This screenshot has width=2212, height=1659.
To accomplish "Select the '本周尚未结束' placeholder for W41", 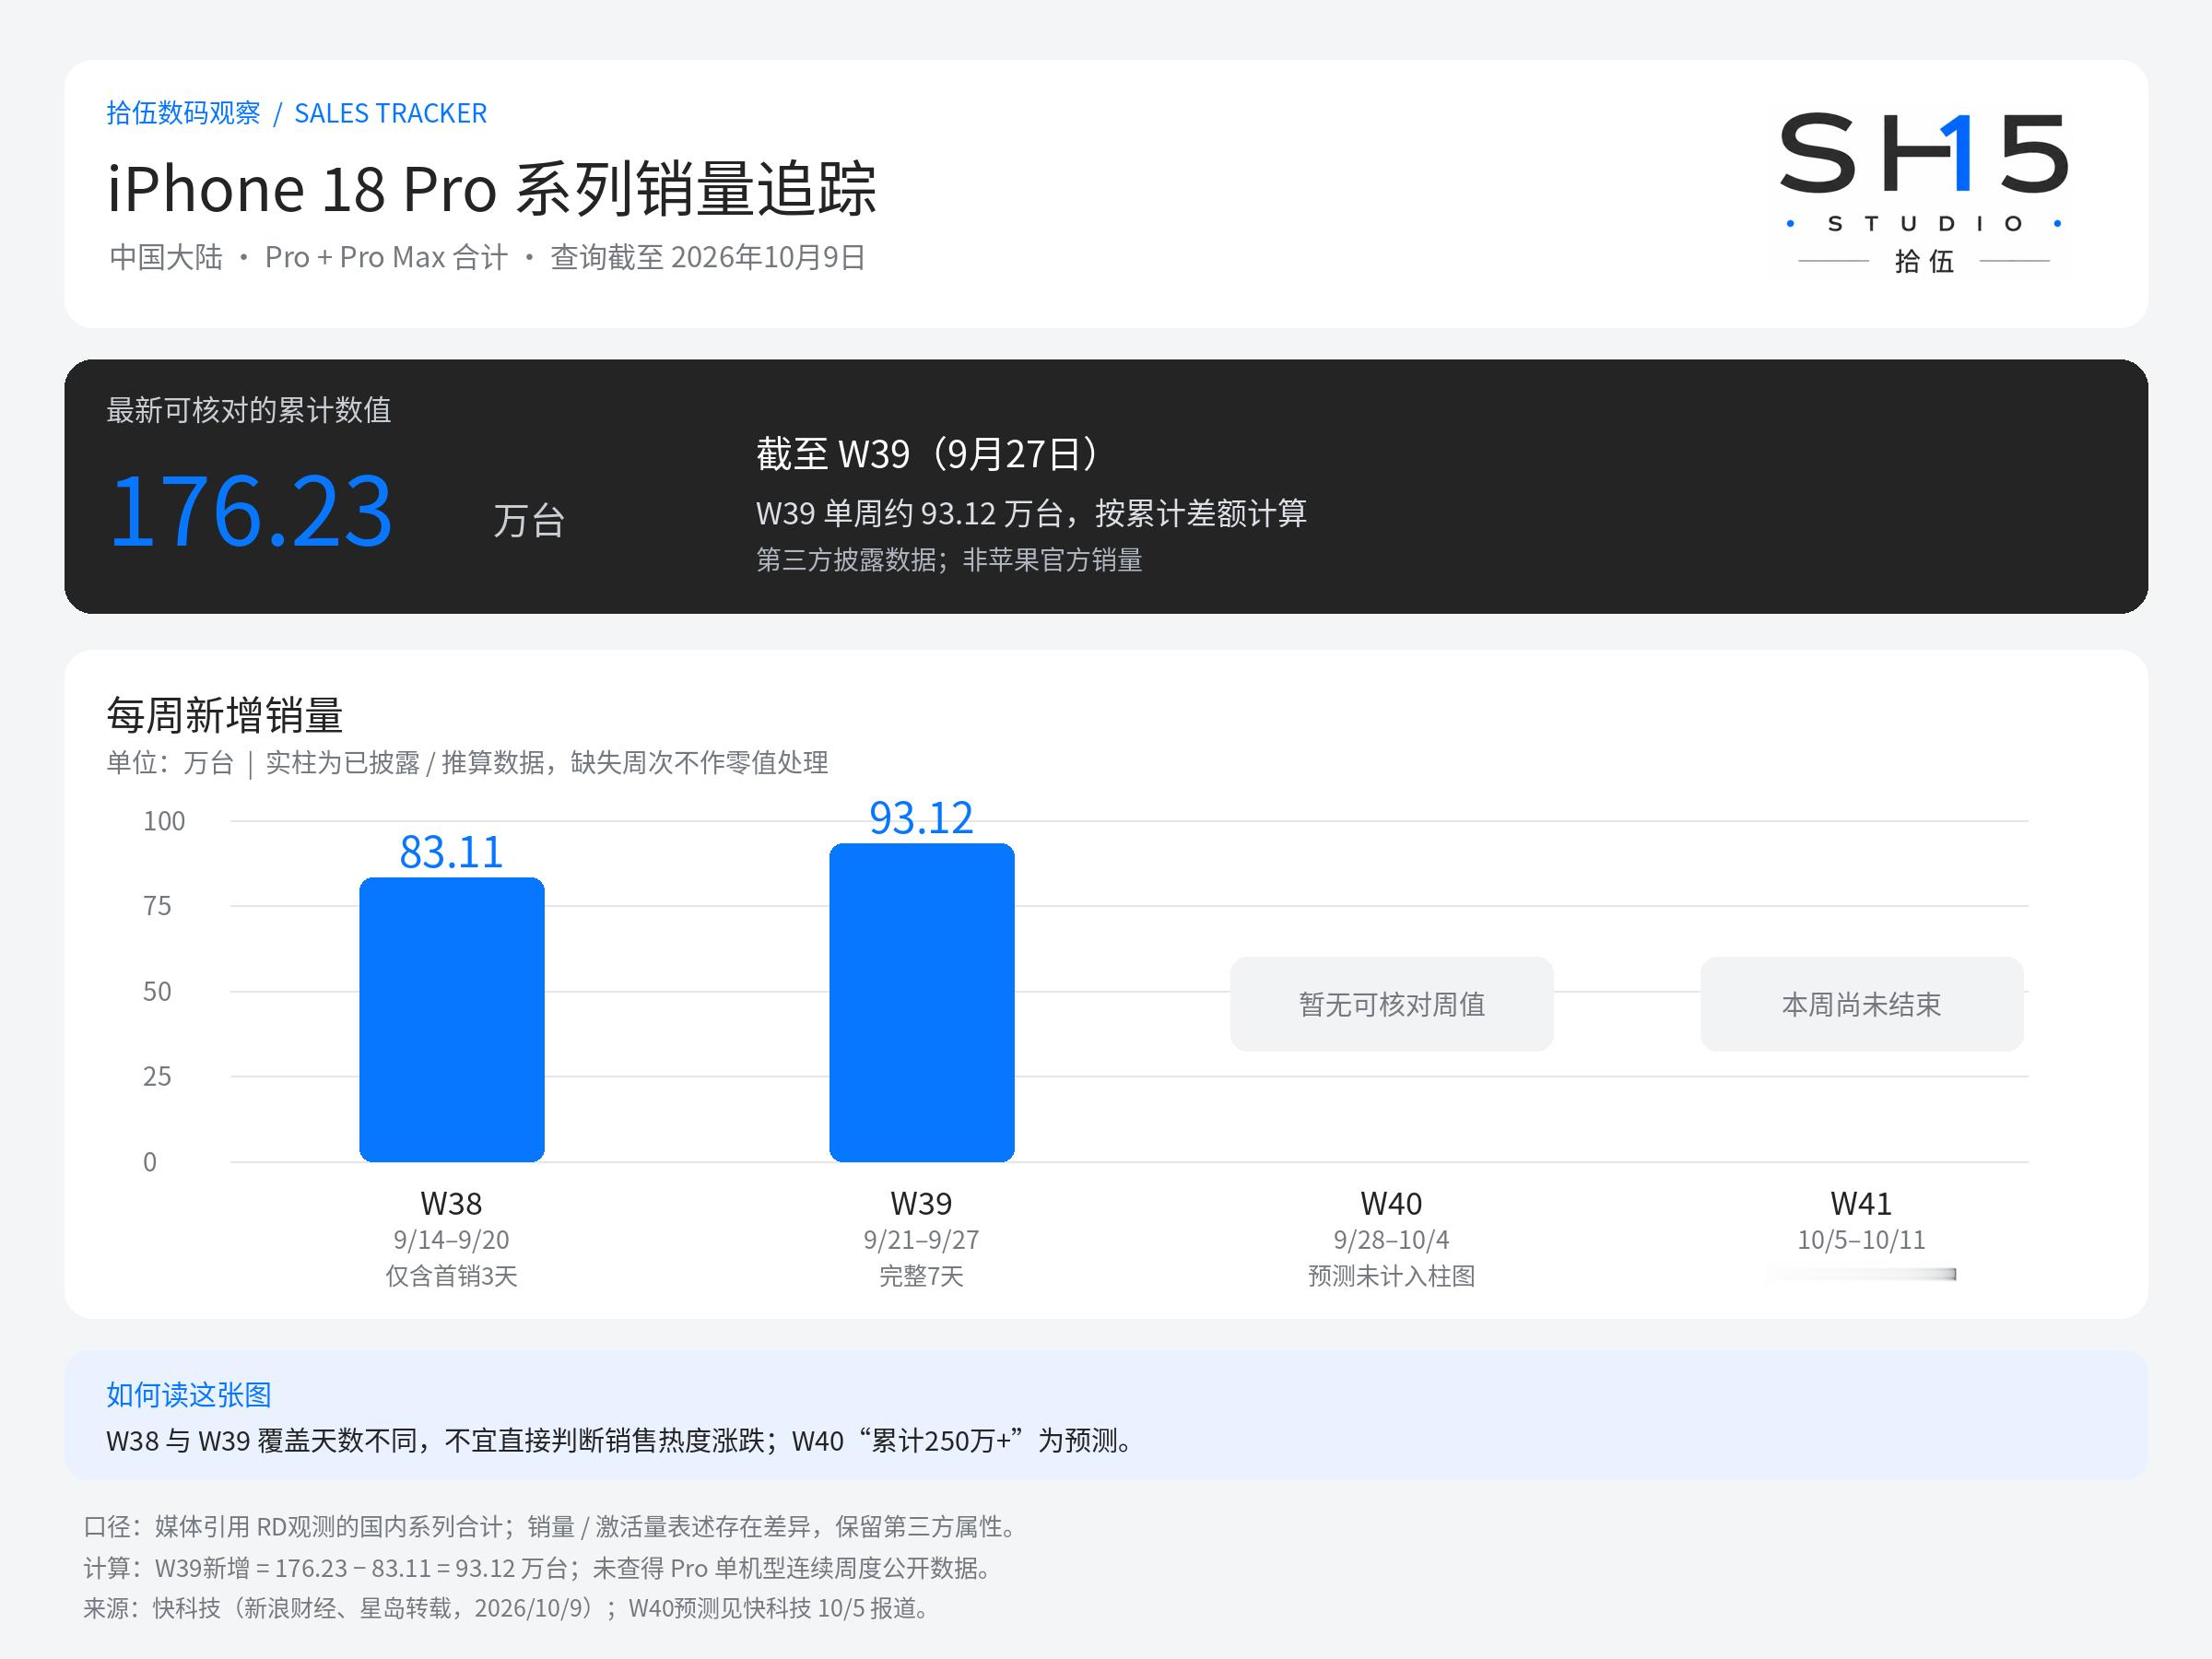I will point(1861,1004).
